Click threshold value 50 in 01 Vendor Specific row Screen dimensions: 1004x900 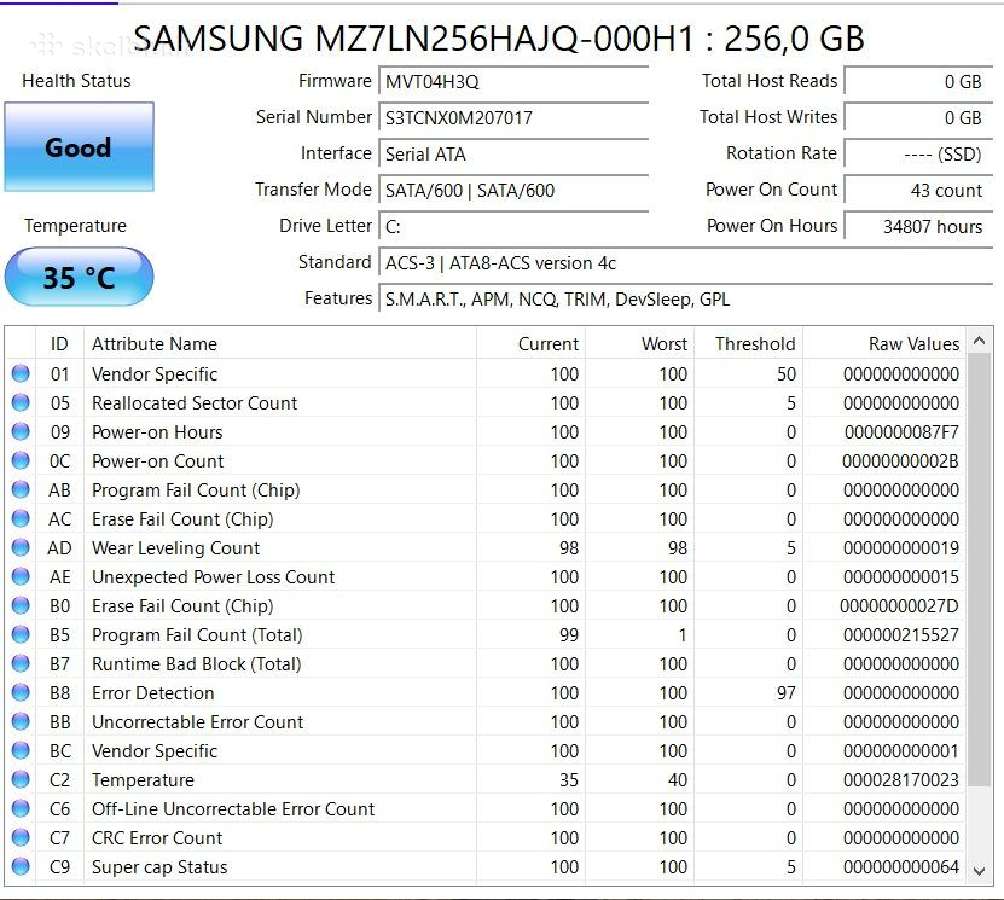(786, 374)
